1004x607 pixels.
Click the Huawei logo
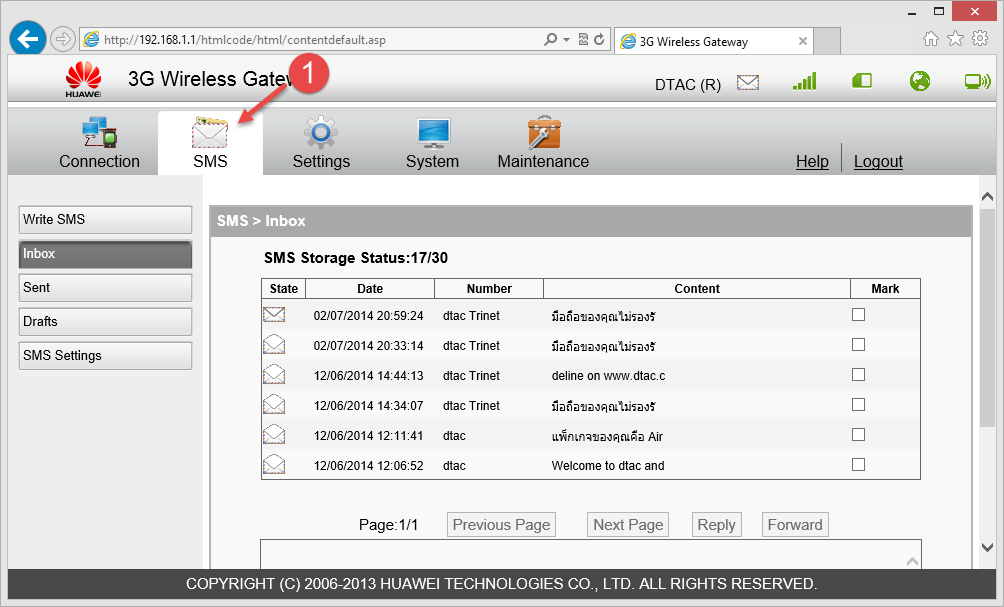tap(83, 79)
